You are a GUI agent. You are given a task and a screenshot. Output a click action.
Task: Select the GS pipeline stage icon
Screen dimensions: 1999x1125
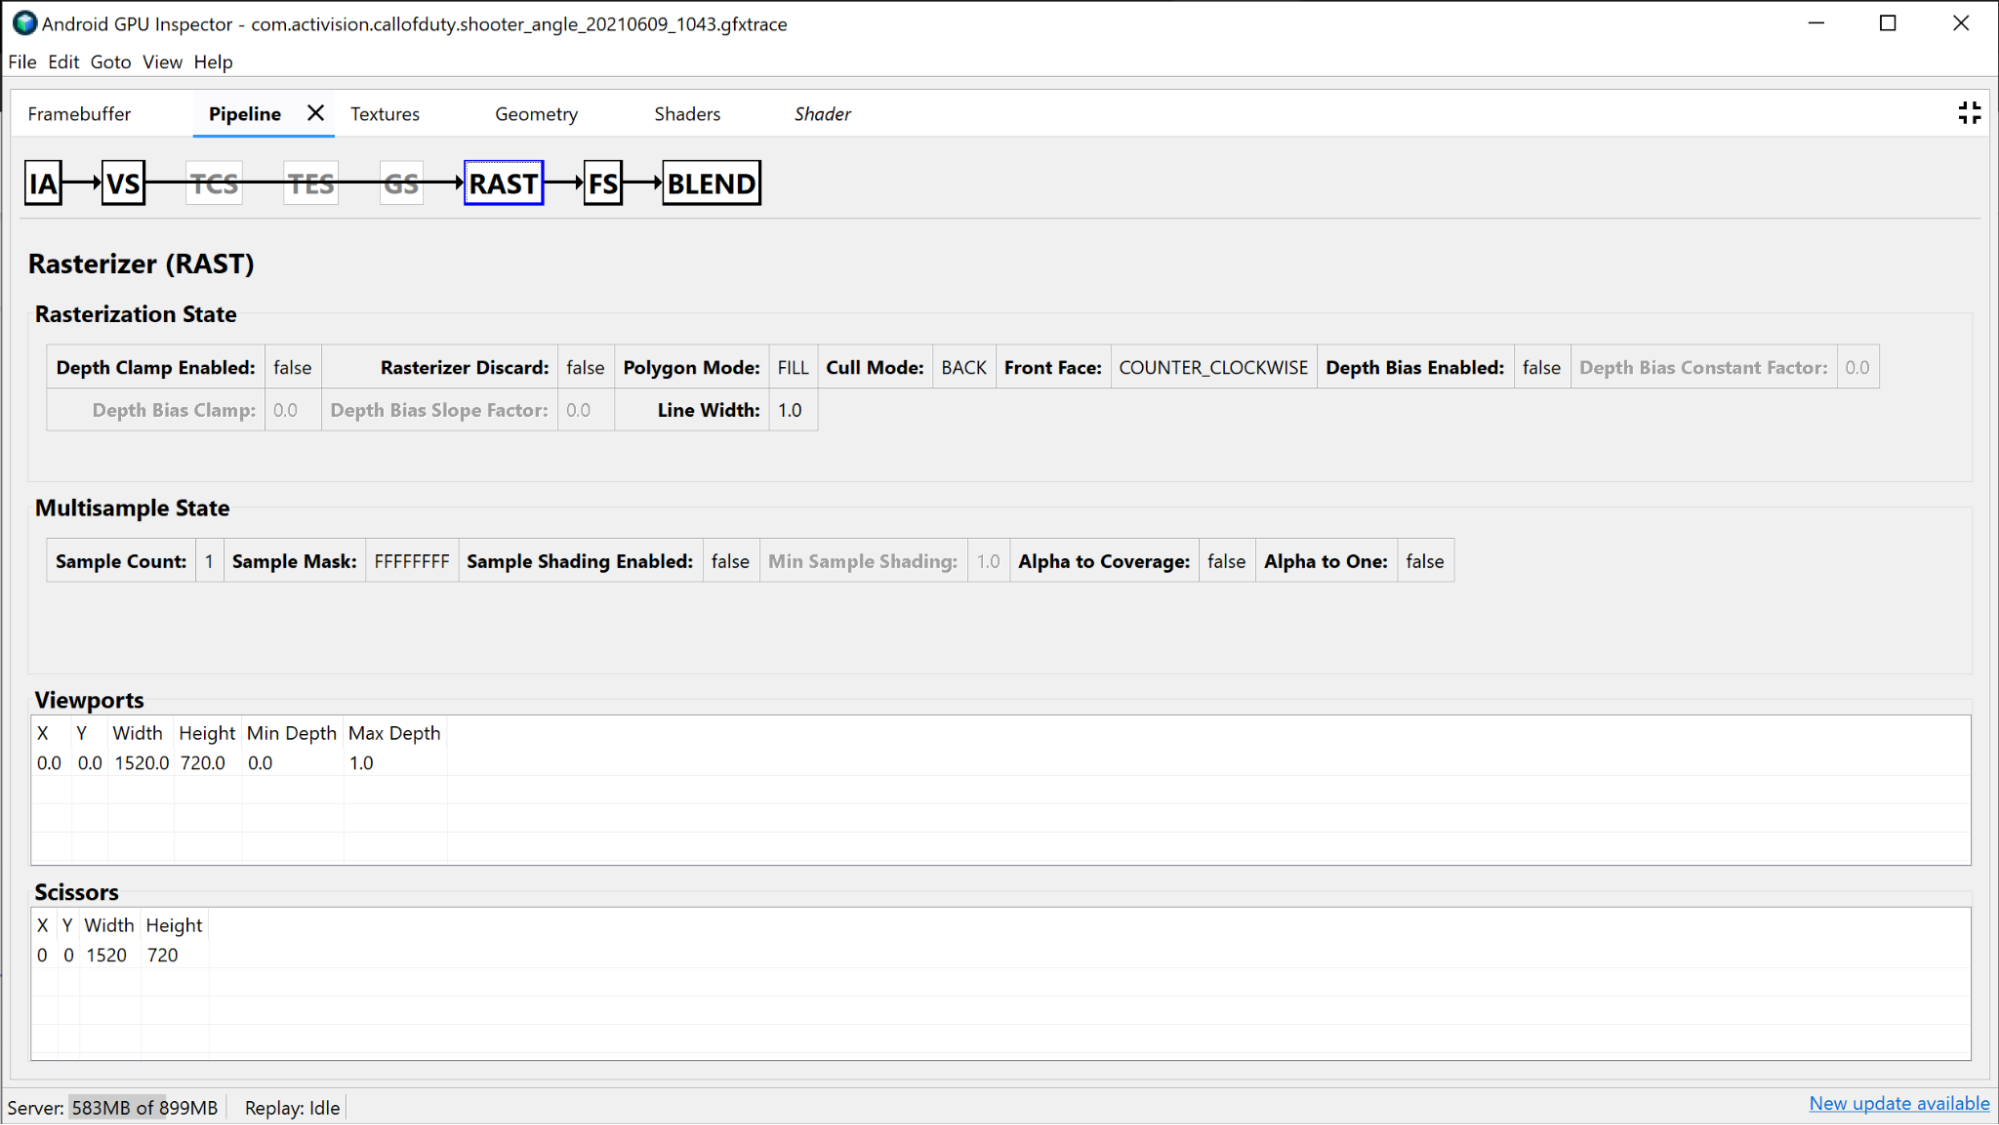pyautogui.click(x=401, y=183)
